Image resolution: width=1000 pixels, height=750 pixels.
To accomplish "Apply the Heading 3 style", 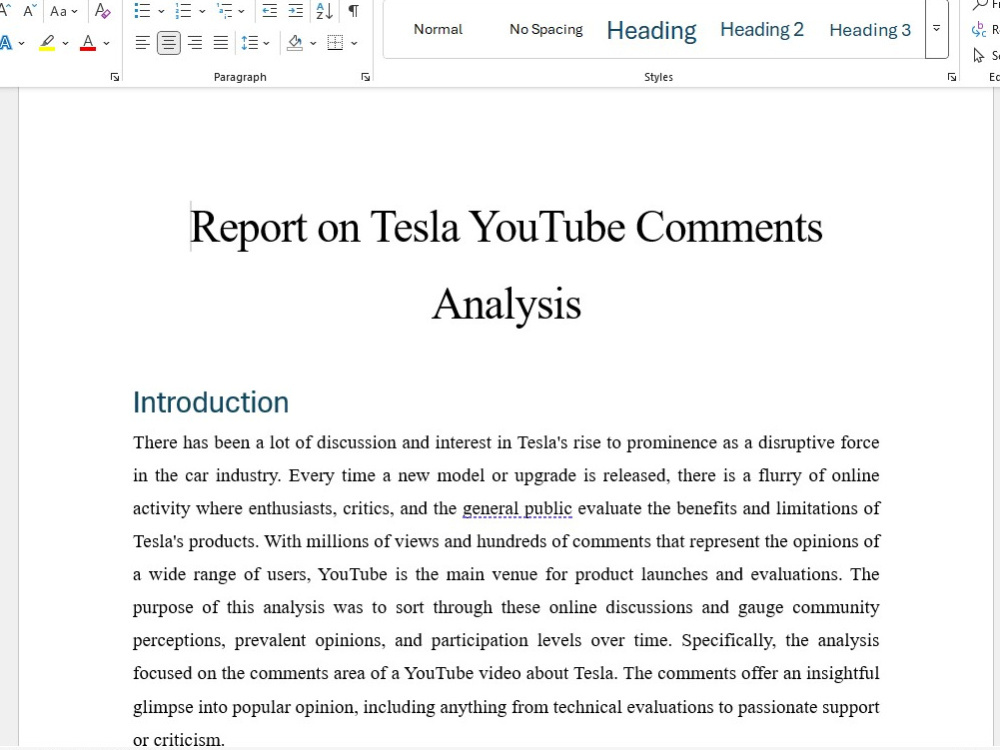I will point(870,30).
